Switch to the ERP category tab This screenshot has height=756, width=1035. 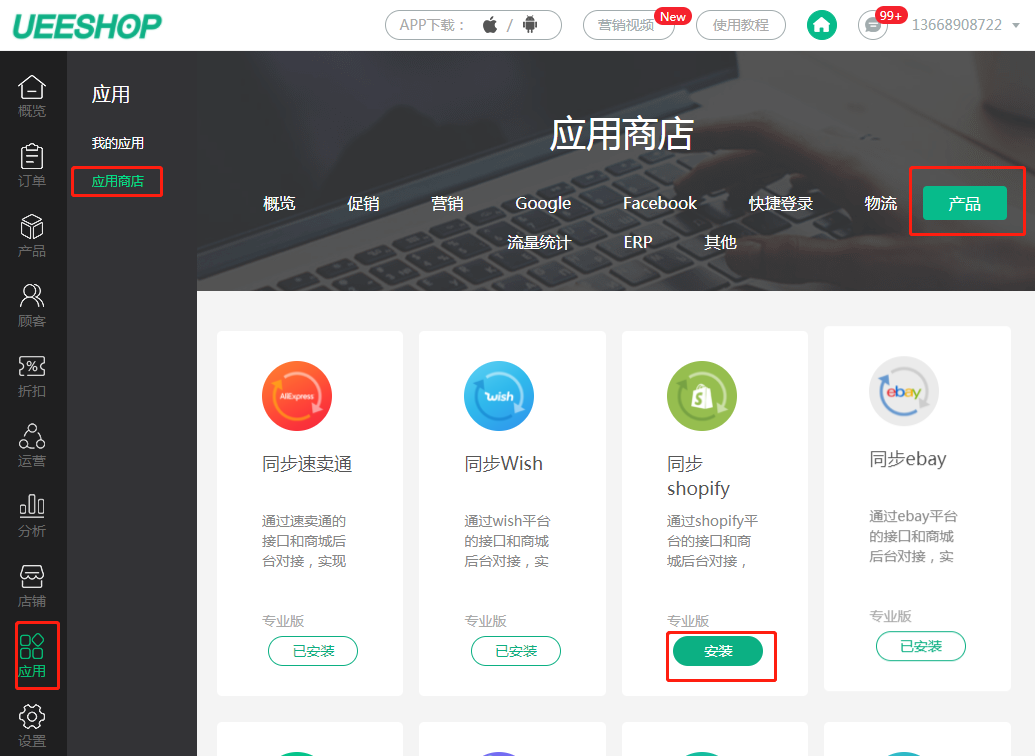pos(638,242)
